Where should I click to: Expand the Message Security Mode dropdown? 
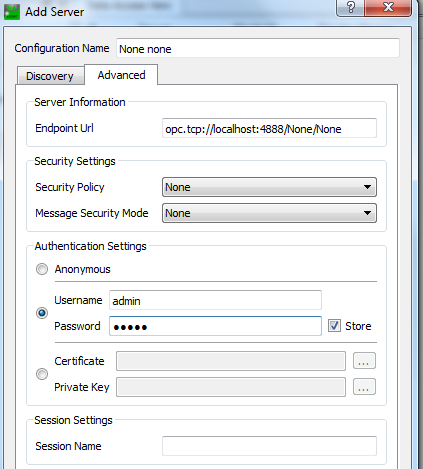(x=269, y=213)
